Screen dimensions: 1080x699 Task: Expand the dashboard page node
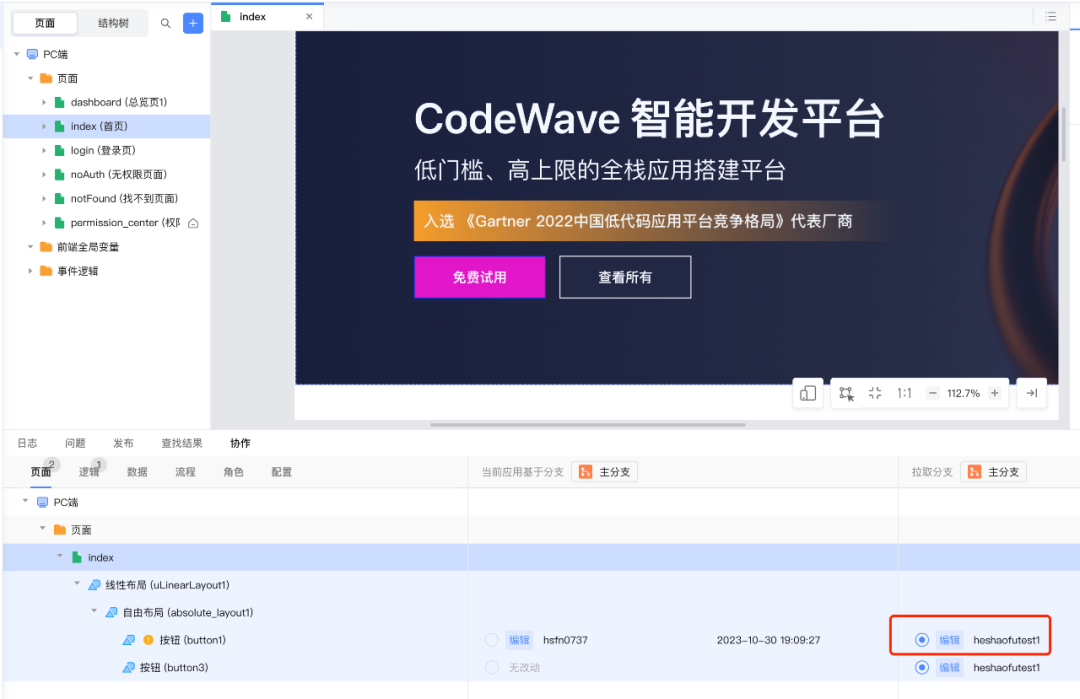pyautogui.click(x=44, y=102)
